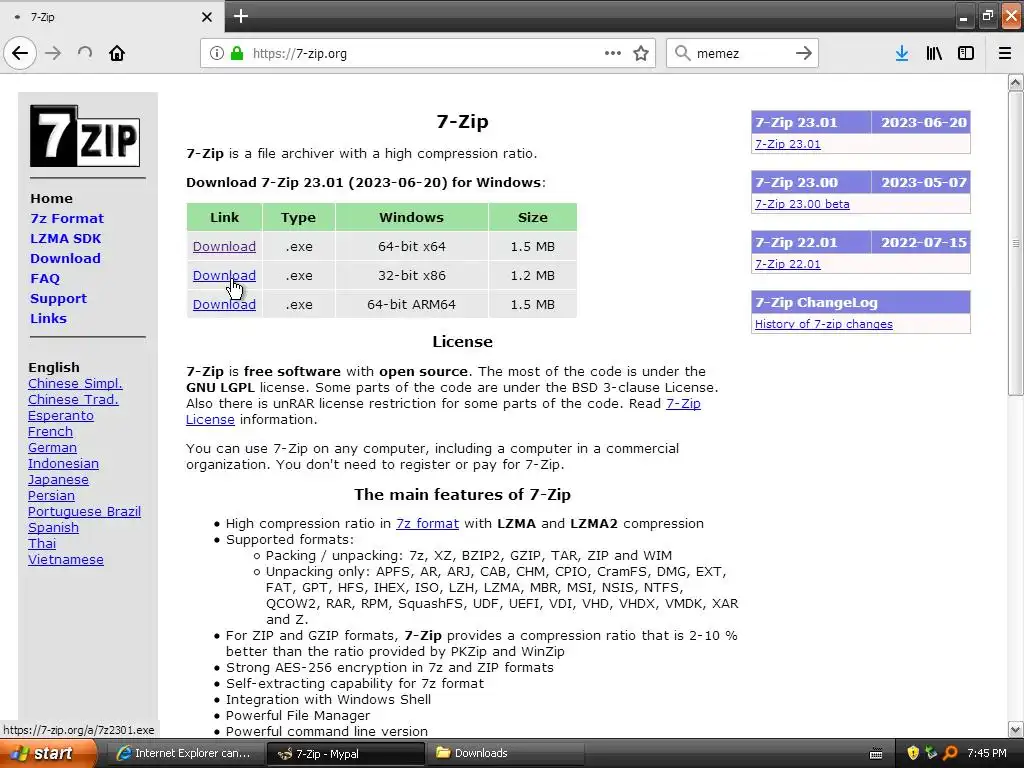Switch to Downloads folder taskbar button
Image resolution: width=1024 pixels, height=768 pixels.
[x=504, y=754]
